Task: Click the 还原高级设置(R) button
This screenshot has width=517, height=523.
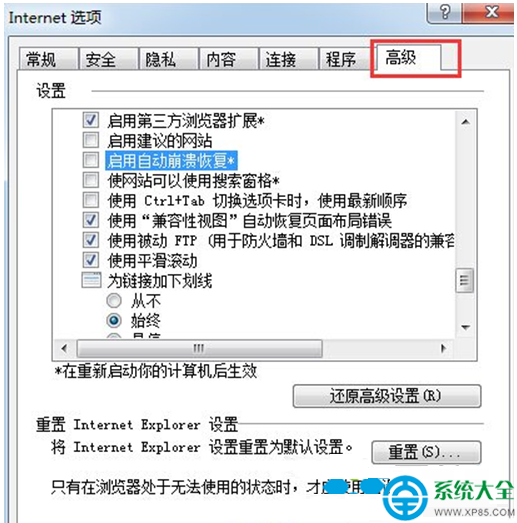Action: [x=387, y=396]
